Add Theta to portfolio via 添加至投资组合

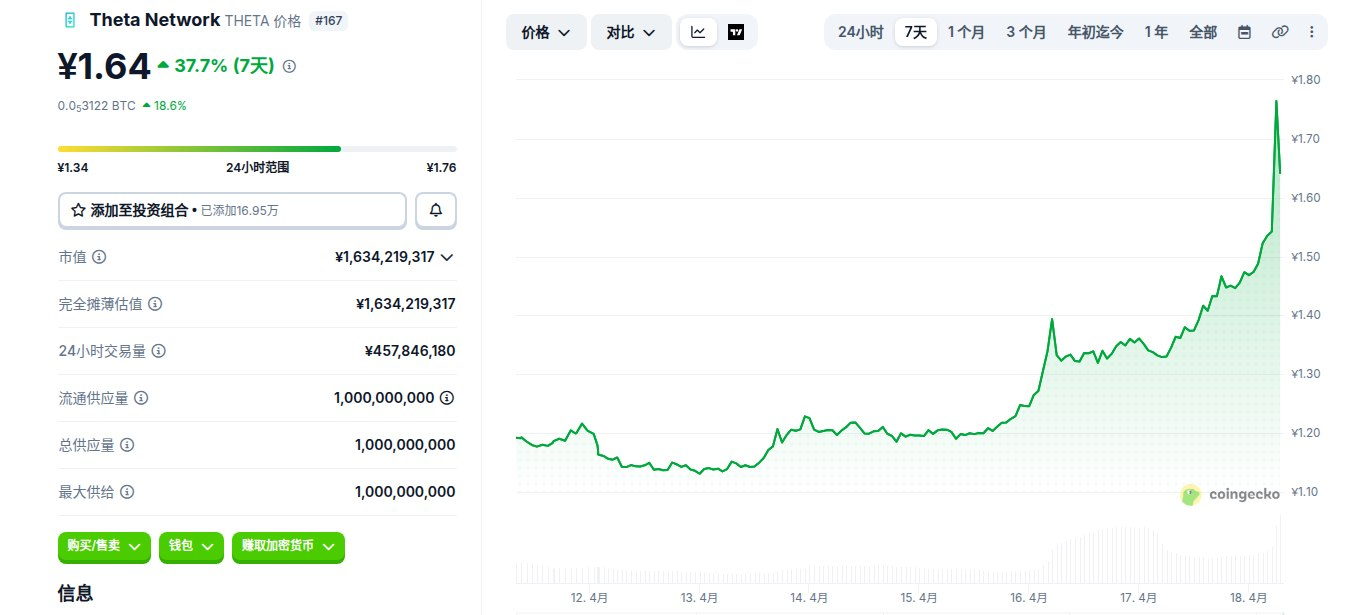pyautogui.click(x=232, y=211)
